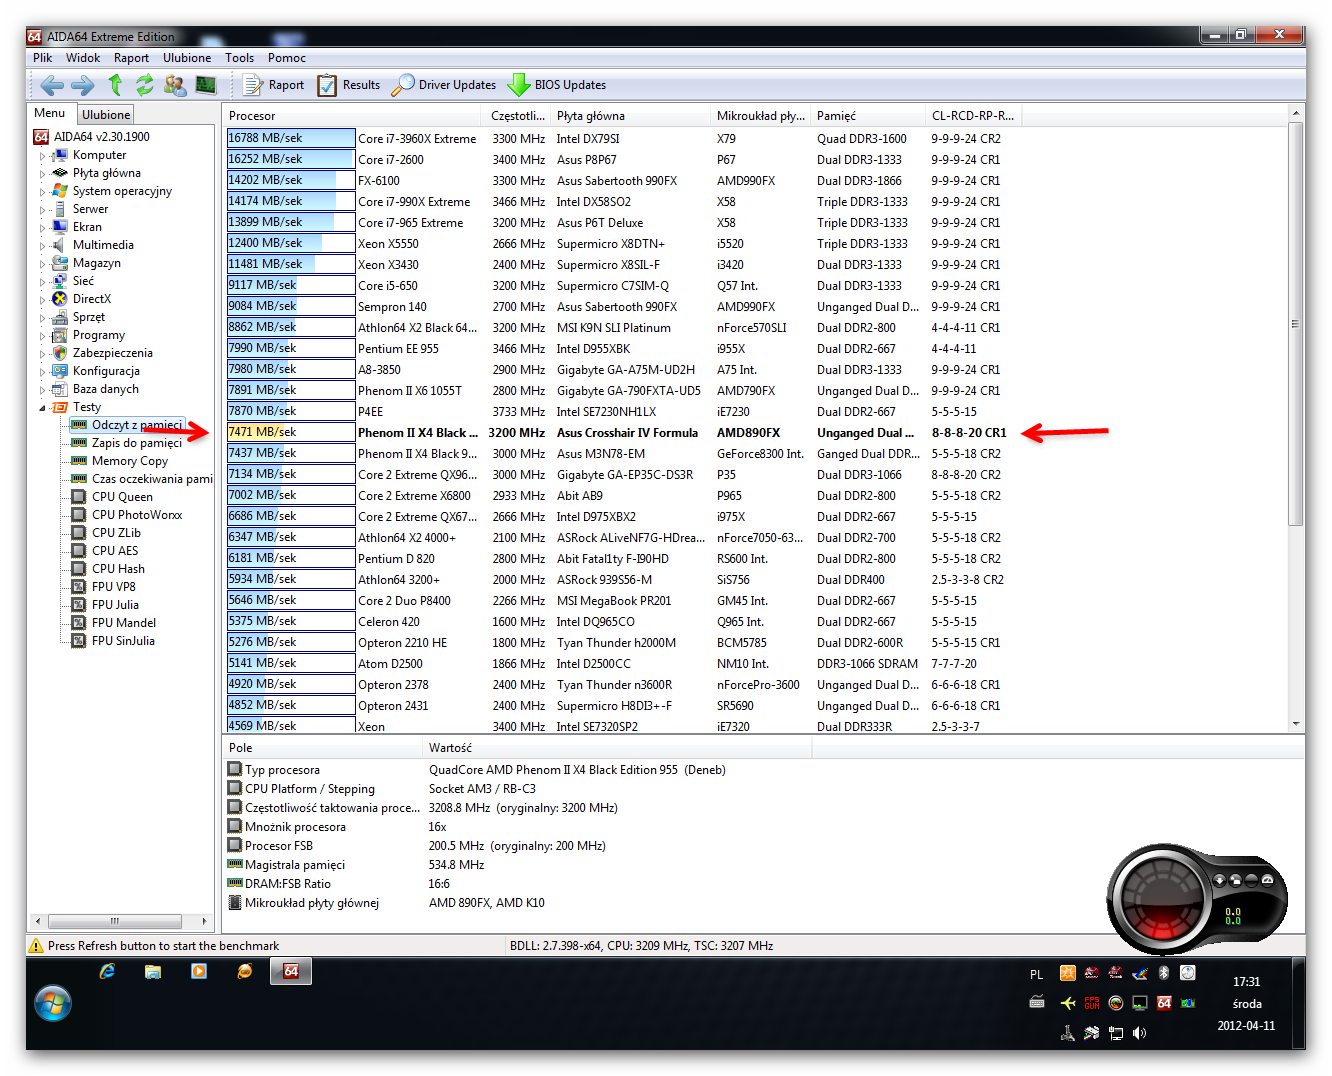Image resolution: width=1332 pixels, height=1076 pixels.
Task: Open Results clipboard icon in toolbar
Action: point(349,85)
